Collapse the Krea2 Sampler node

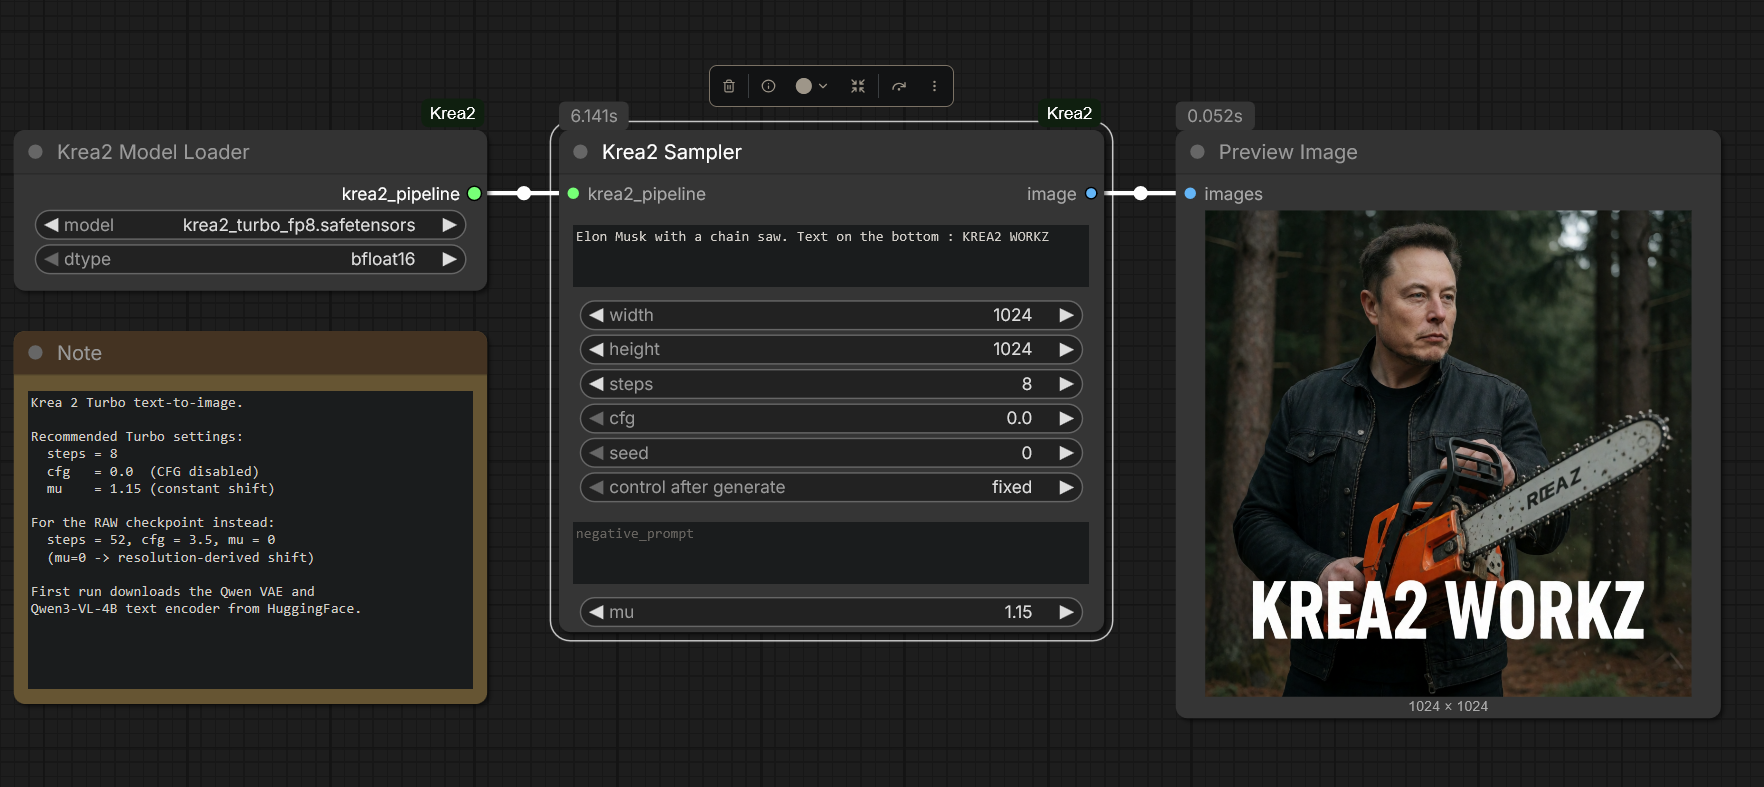pyautogui.click(x=580, y=152)
